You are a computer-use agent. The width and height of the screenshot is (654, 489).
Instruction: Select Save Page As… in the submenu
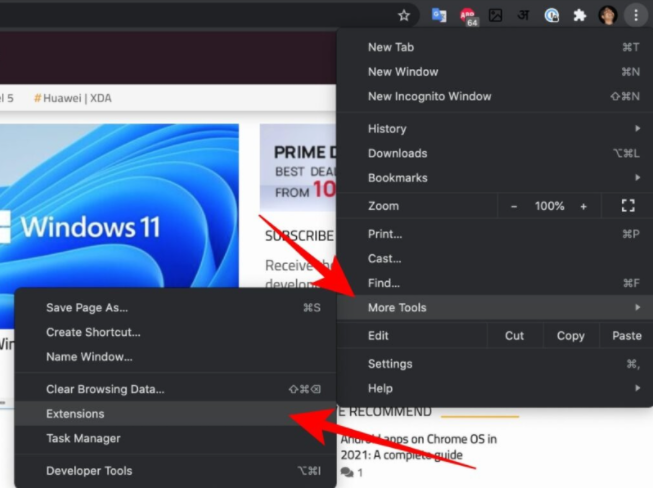tap(175, 308)
